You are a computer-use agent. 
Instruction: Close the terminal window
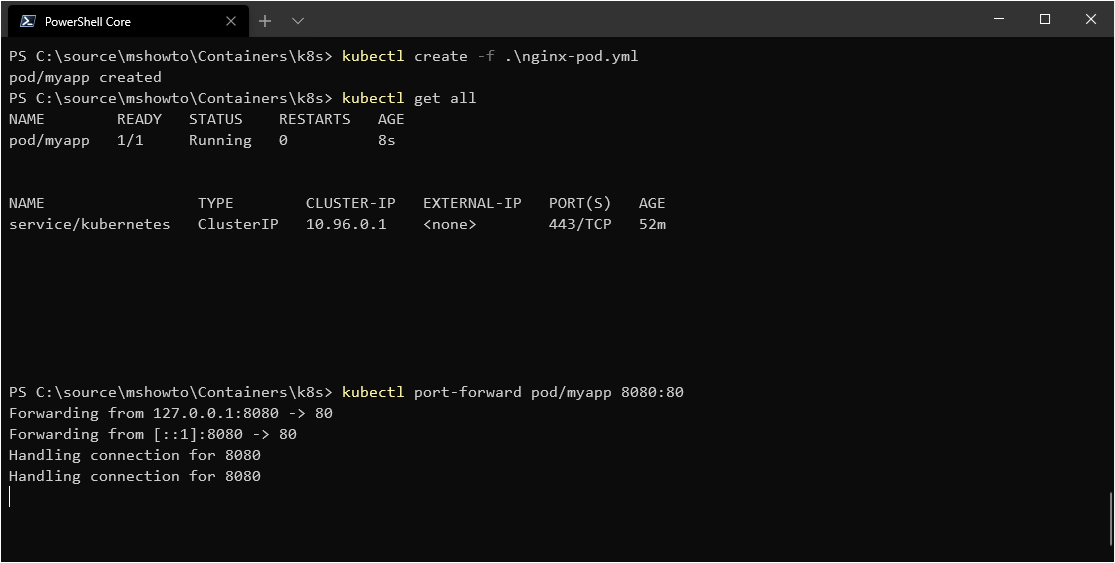click(1091, 19)
